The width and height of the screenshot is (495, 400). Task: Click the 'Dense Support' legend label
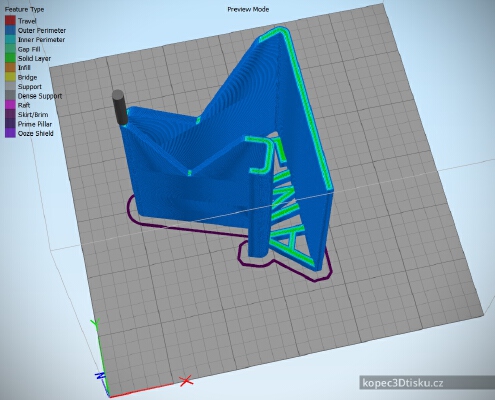tap(40, 96)
